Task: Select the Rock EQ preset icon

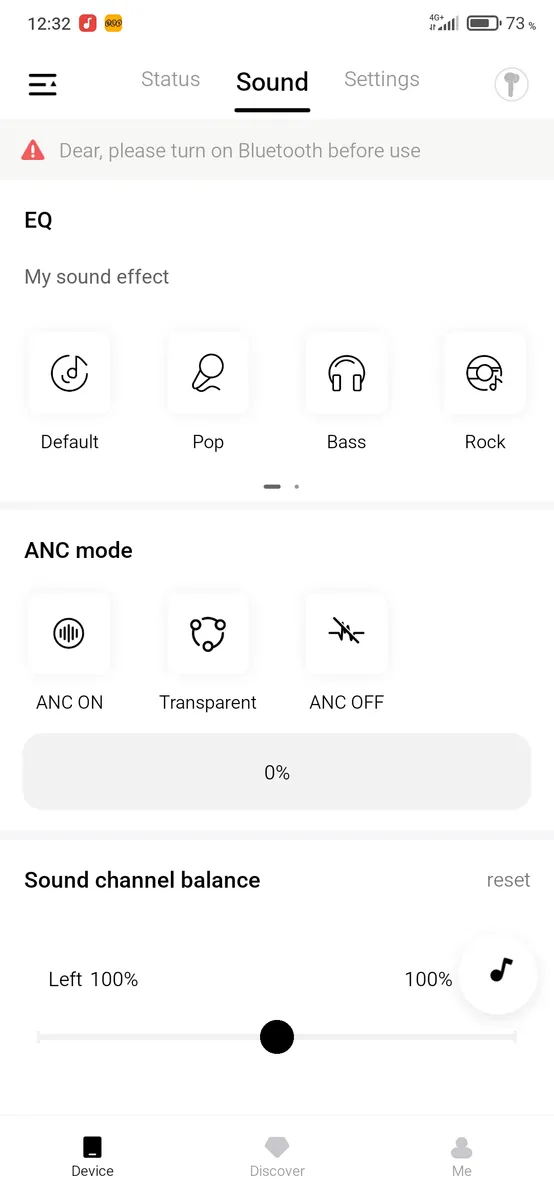Action: 485,374
